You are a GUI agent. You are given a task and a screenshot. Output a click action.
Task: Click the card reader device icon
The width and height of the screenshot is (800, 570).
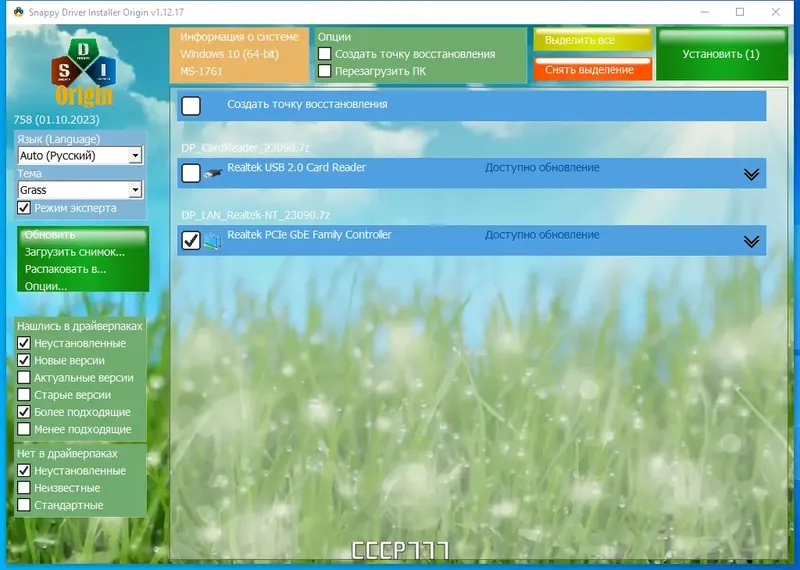click(213, 173)
